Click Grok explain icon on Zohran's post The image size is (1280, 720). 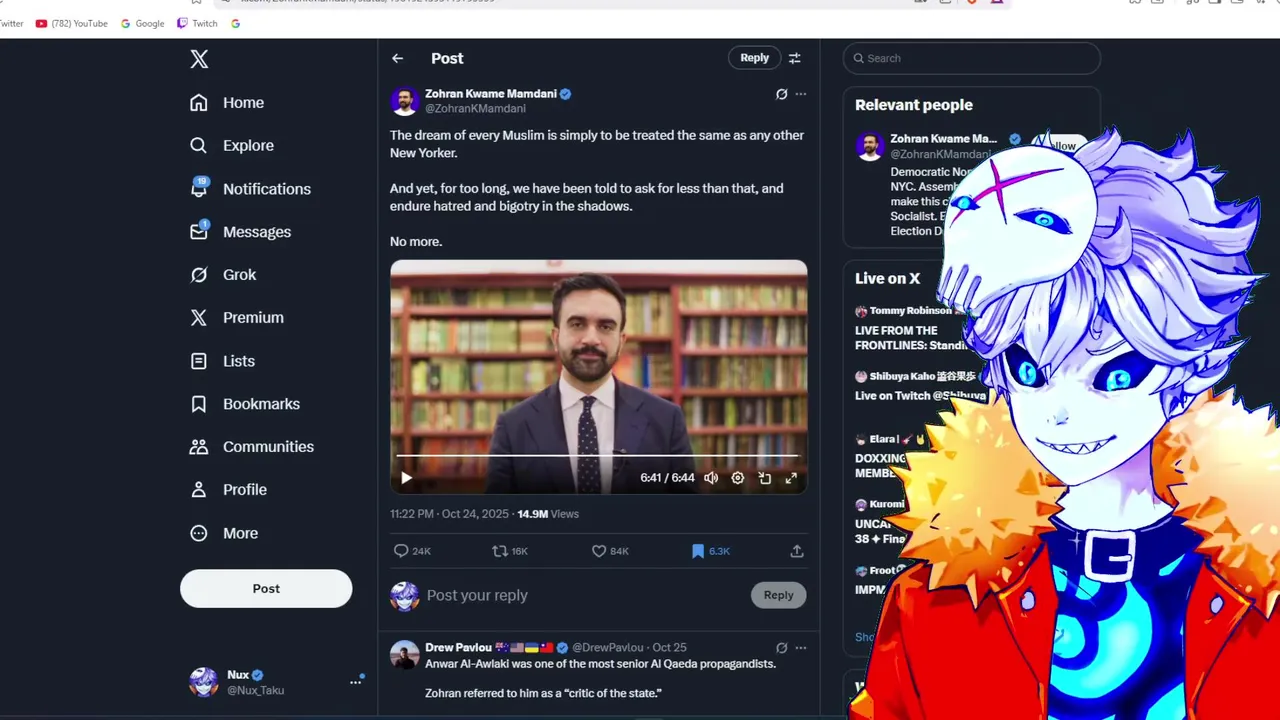782,94
